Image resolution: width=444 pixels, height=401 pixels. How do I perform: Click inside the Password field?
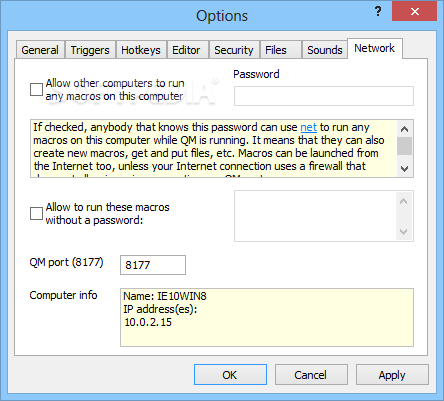(x=324, y=96)
